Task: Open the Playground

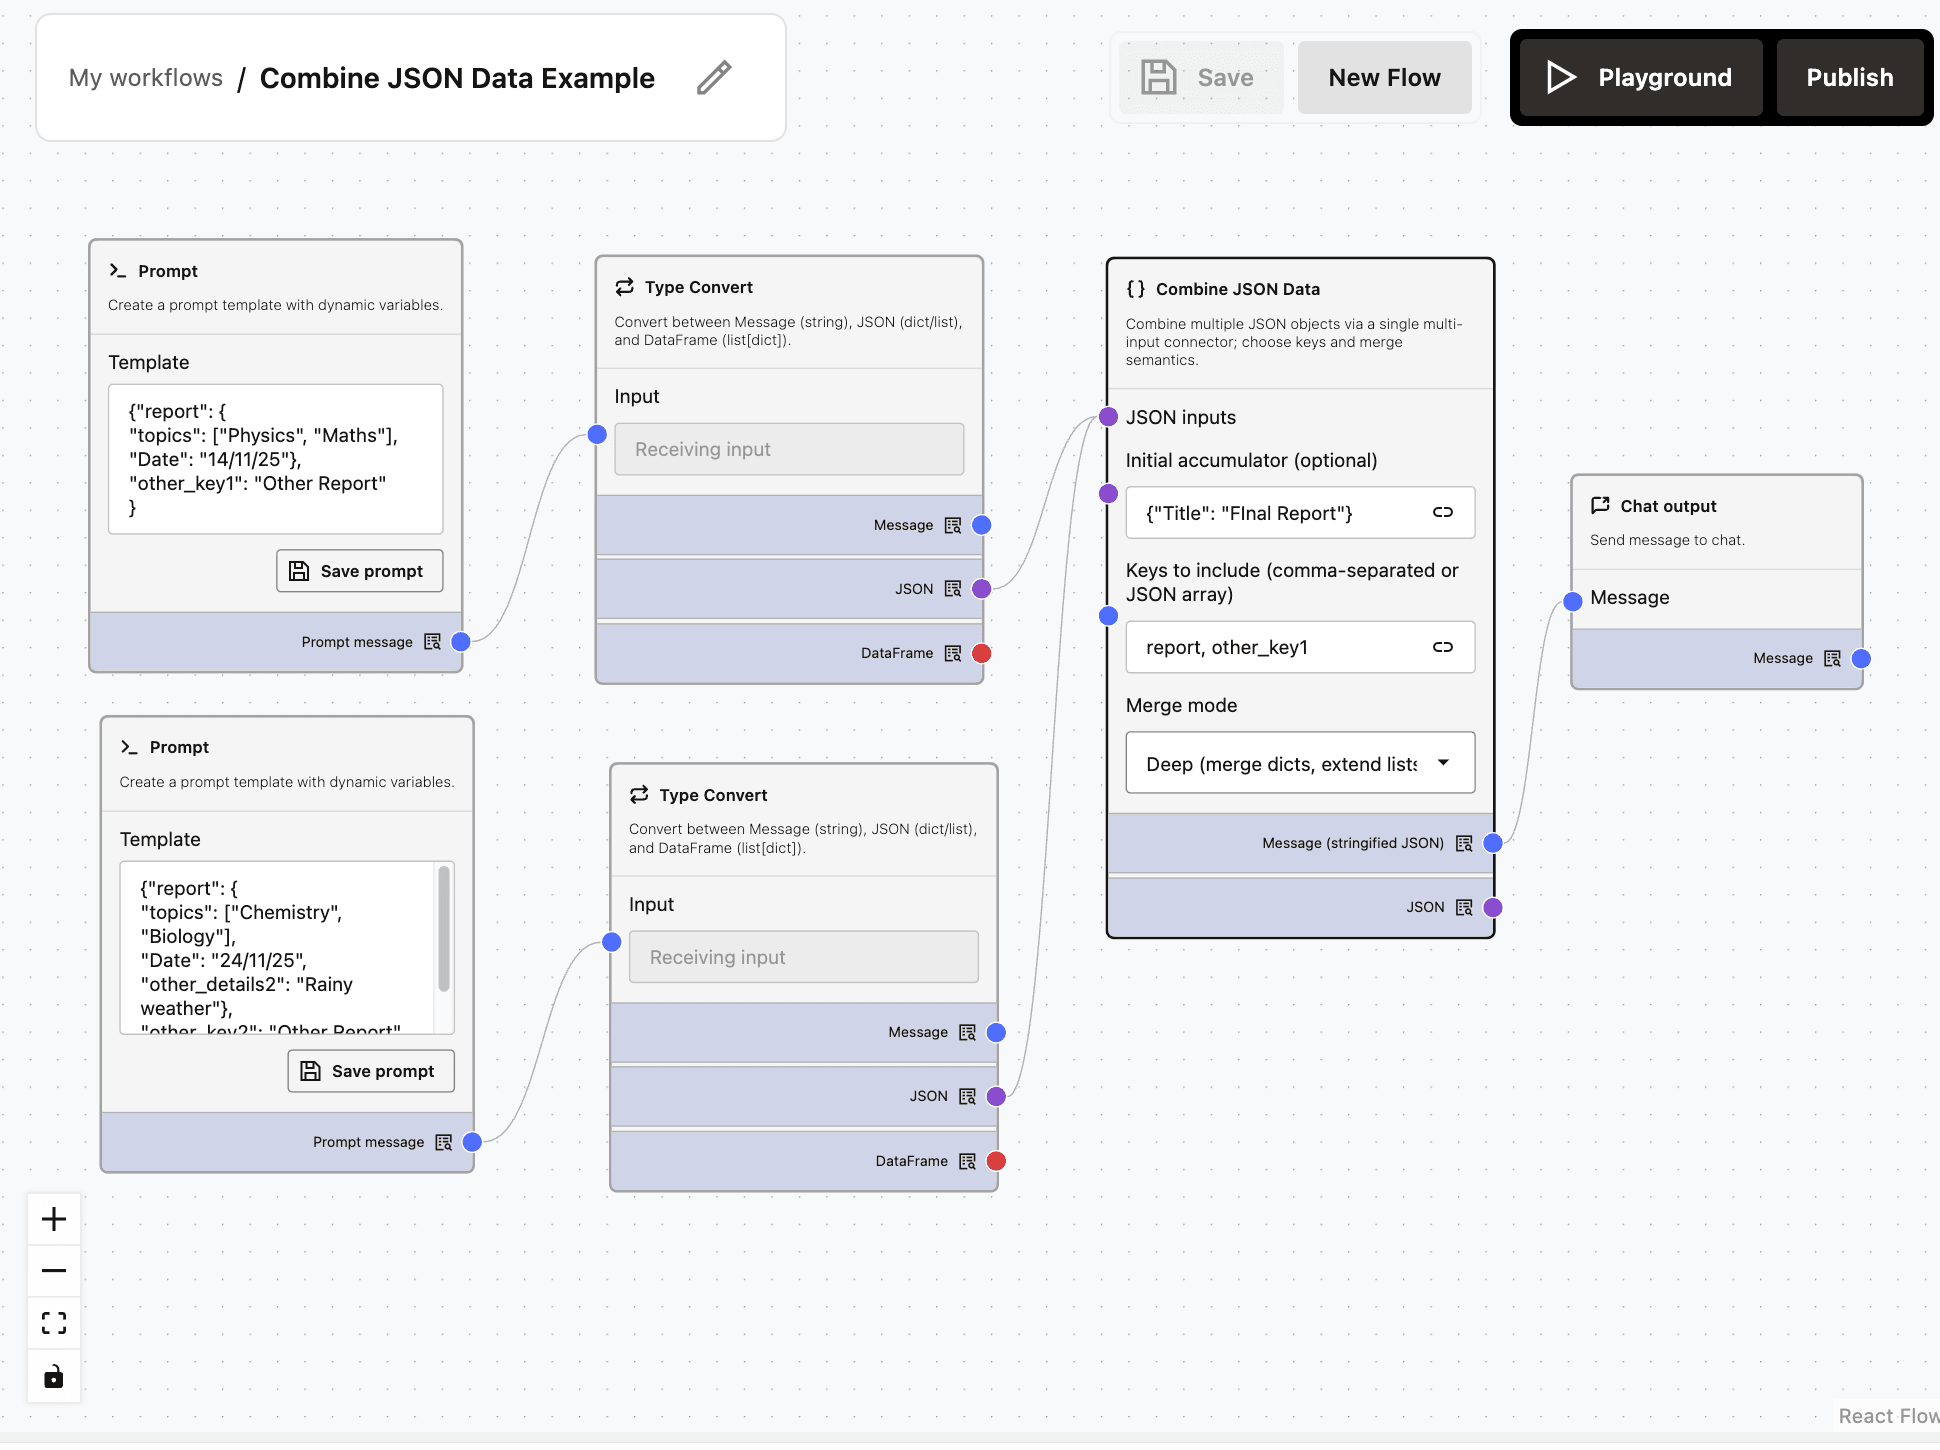Action: (x=1640, y=78)
